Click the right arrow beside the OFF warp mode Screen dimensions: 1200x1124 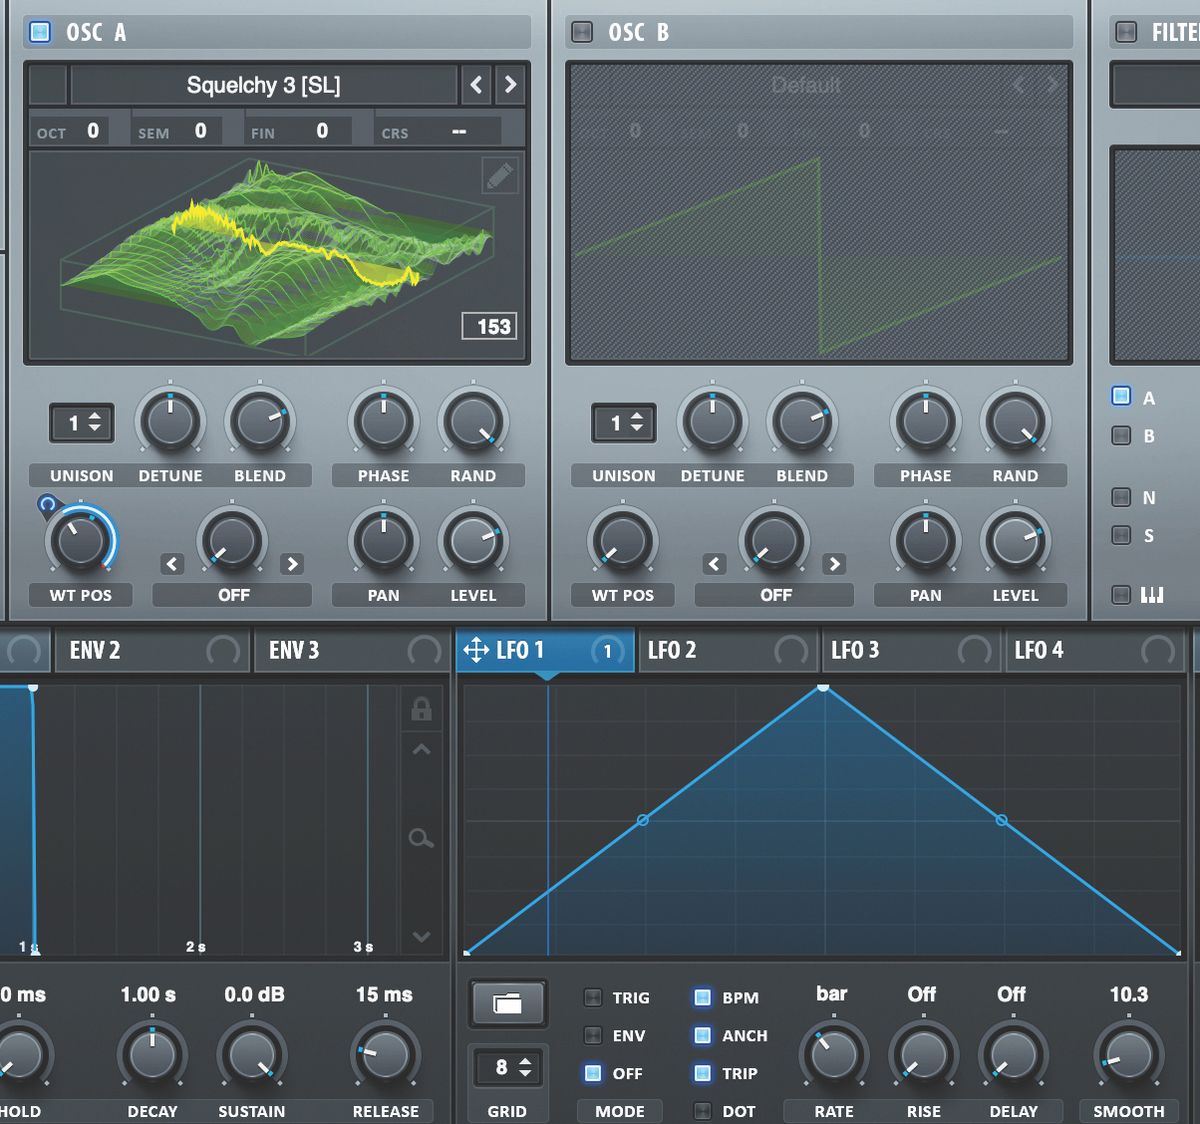pyautogui.click(x=292, y=564)
